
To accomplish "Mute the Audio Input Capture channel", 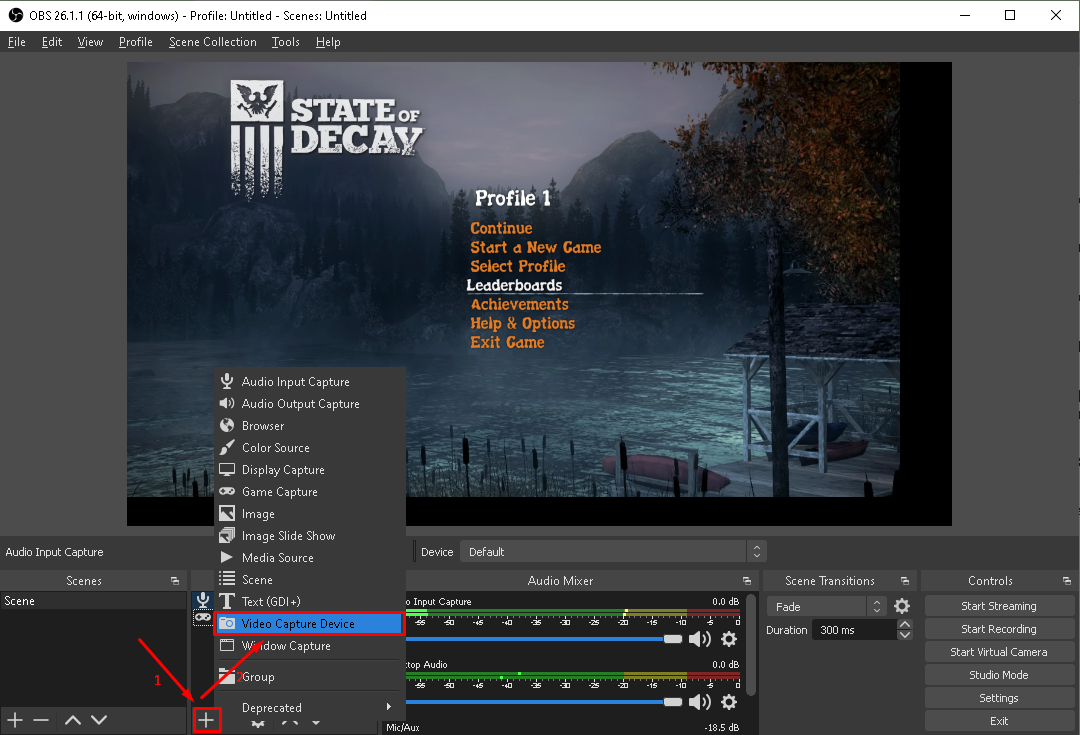I will [700, 639].
